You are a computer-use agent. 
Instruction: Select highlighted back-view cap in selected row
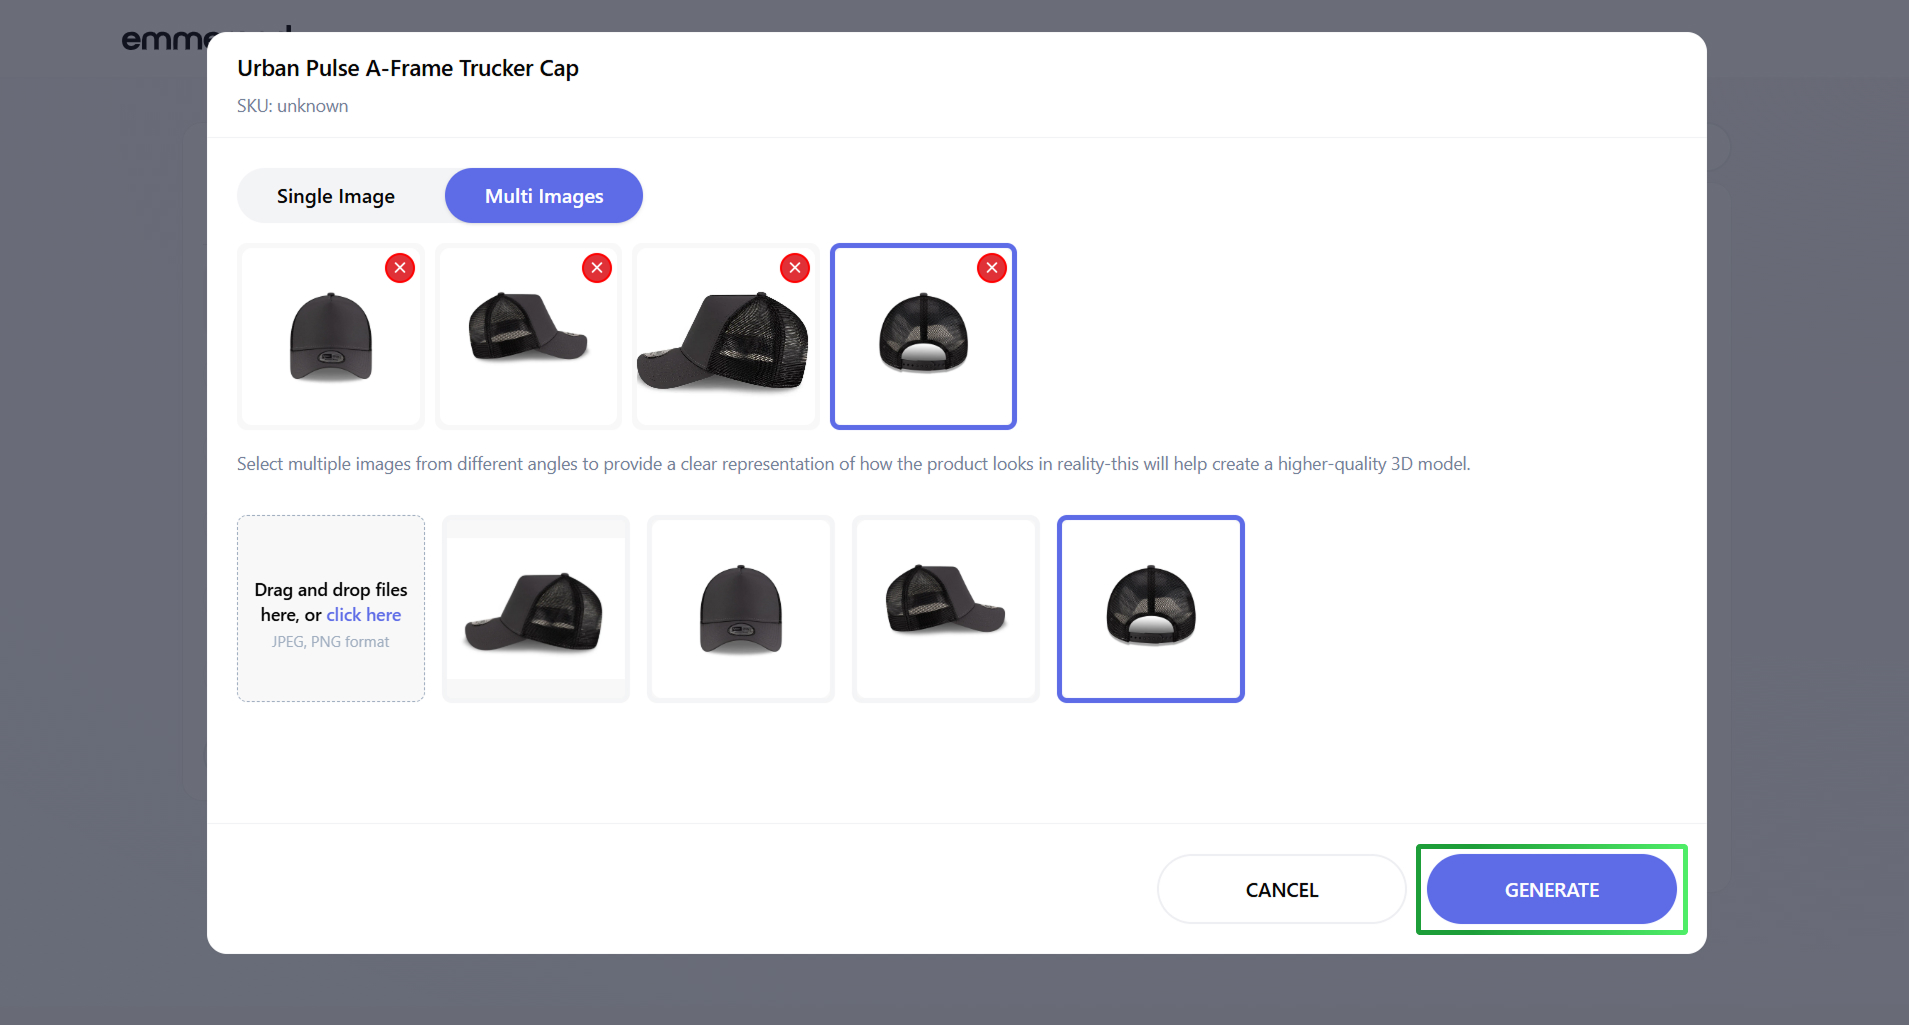(924, 337)
